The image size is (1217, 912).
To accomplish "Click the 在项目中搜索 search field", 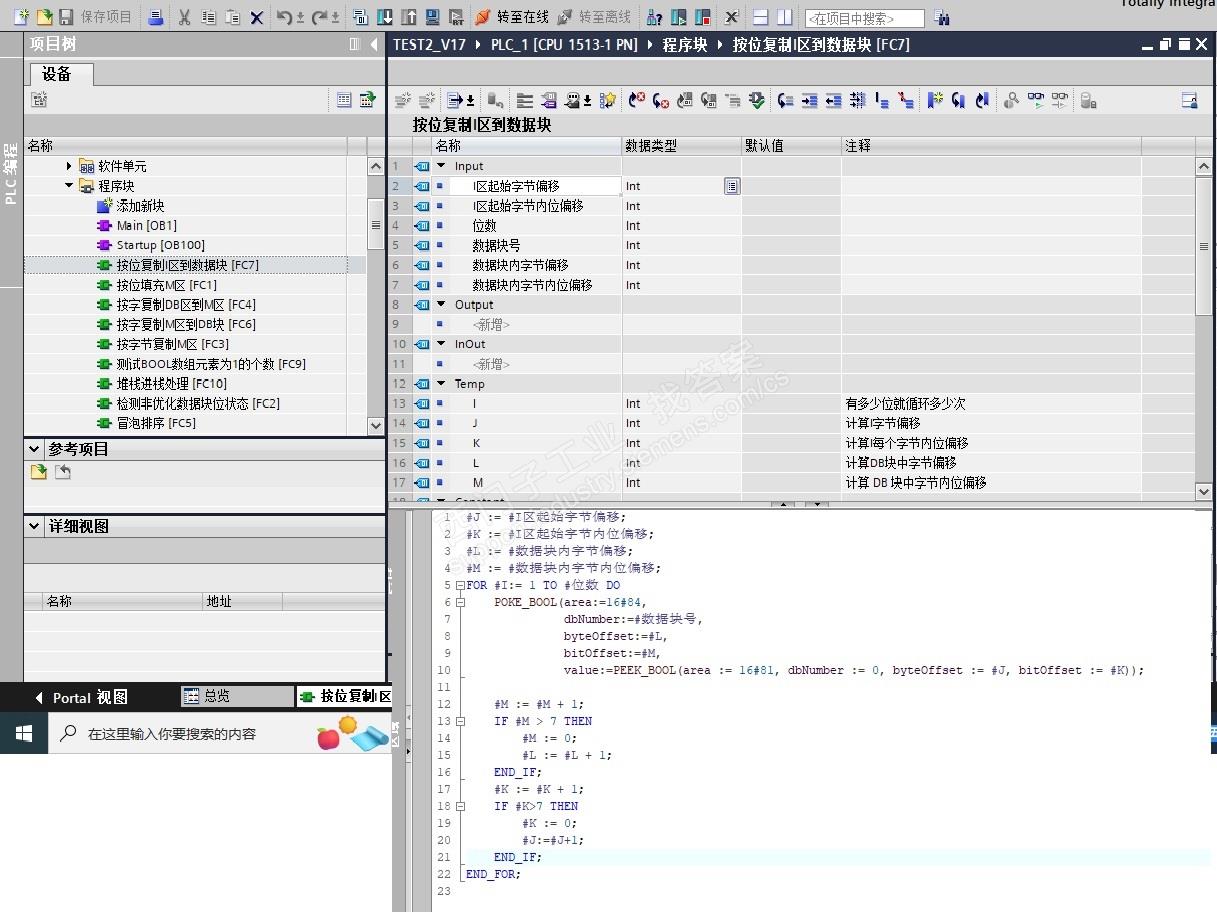I will [x=864, y=18].
